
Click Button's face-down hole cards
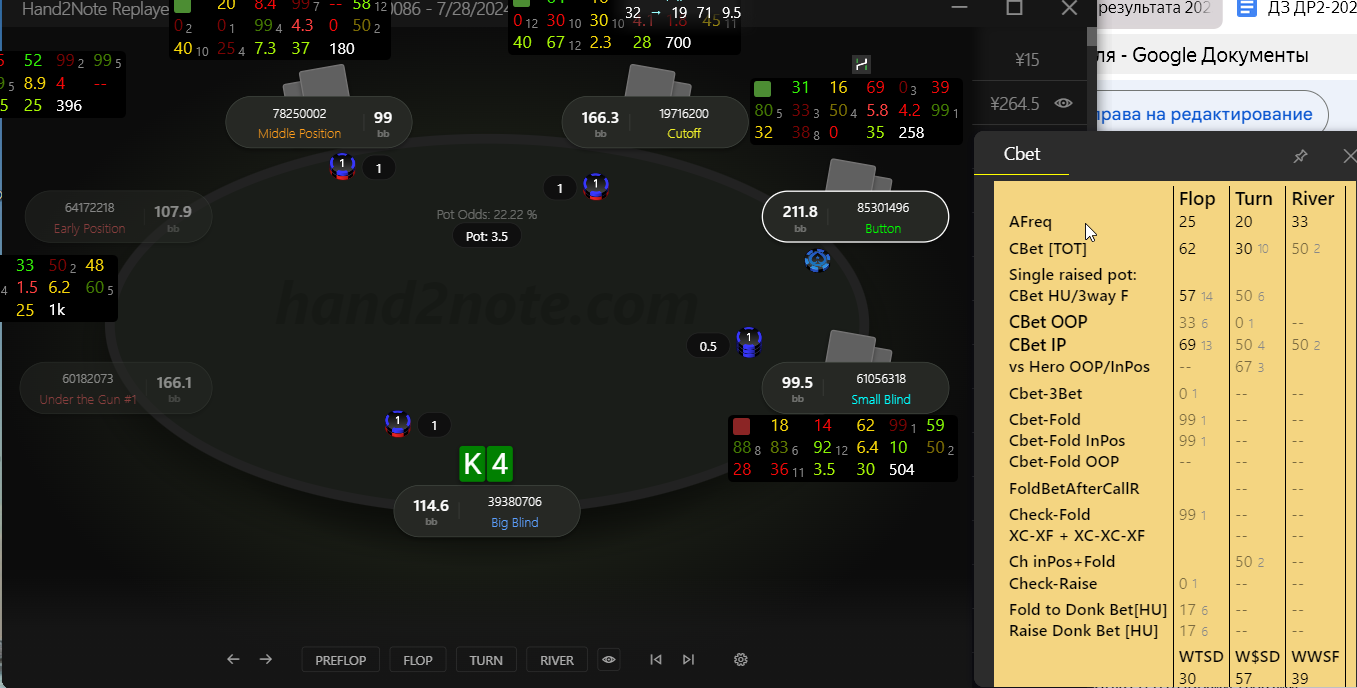(857, 175)
